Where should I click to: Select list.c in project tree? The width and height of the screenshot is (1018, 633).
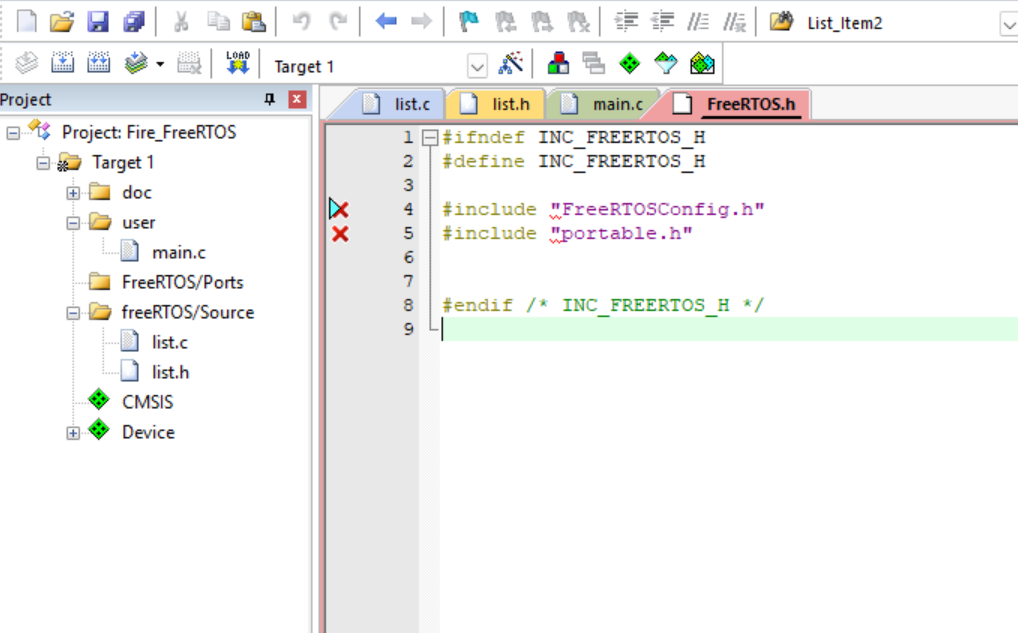tap(169, 342)
